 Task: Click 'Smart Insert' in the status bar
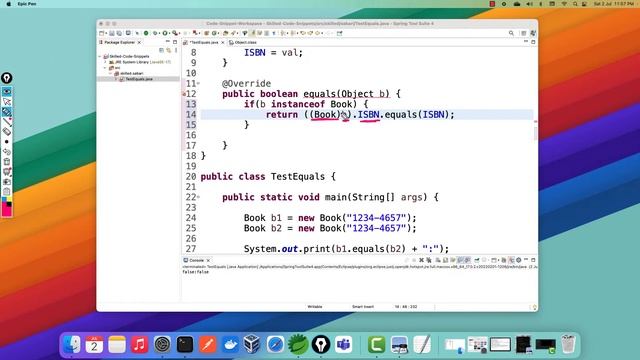(363, 307)
